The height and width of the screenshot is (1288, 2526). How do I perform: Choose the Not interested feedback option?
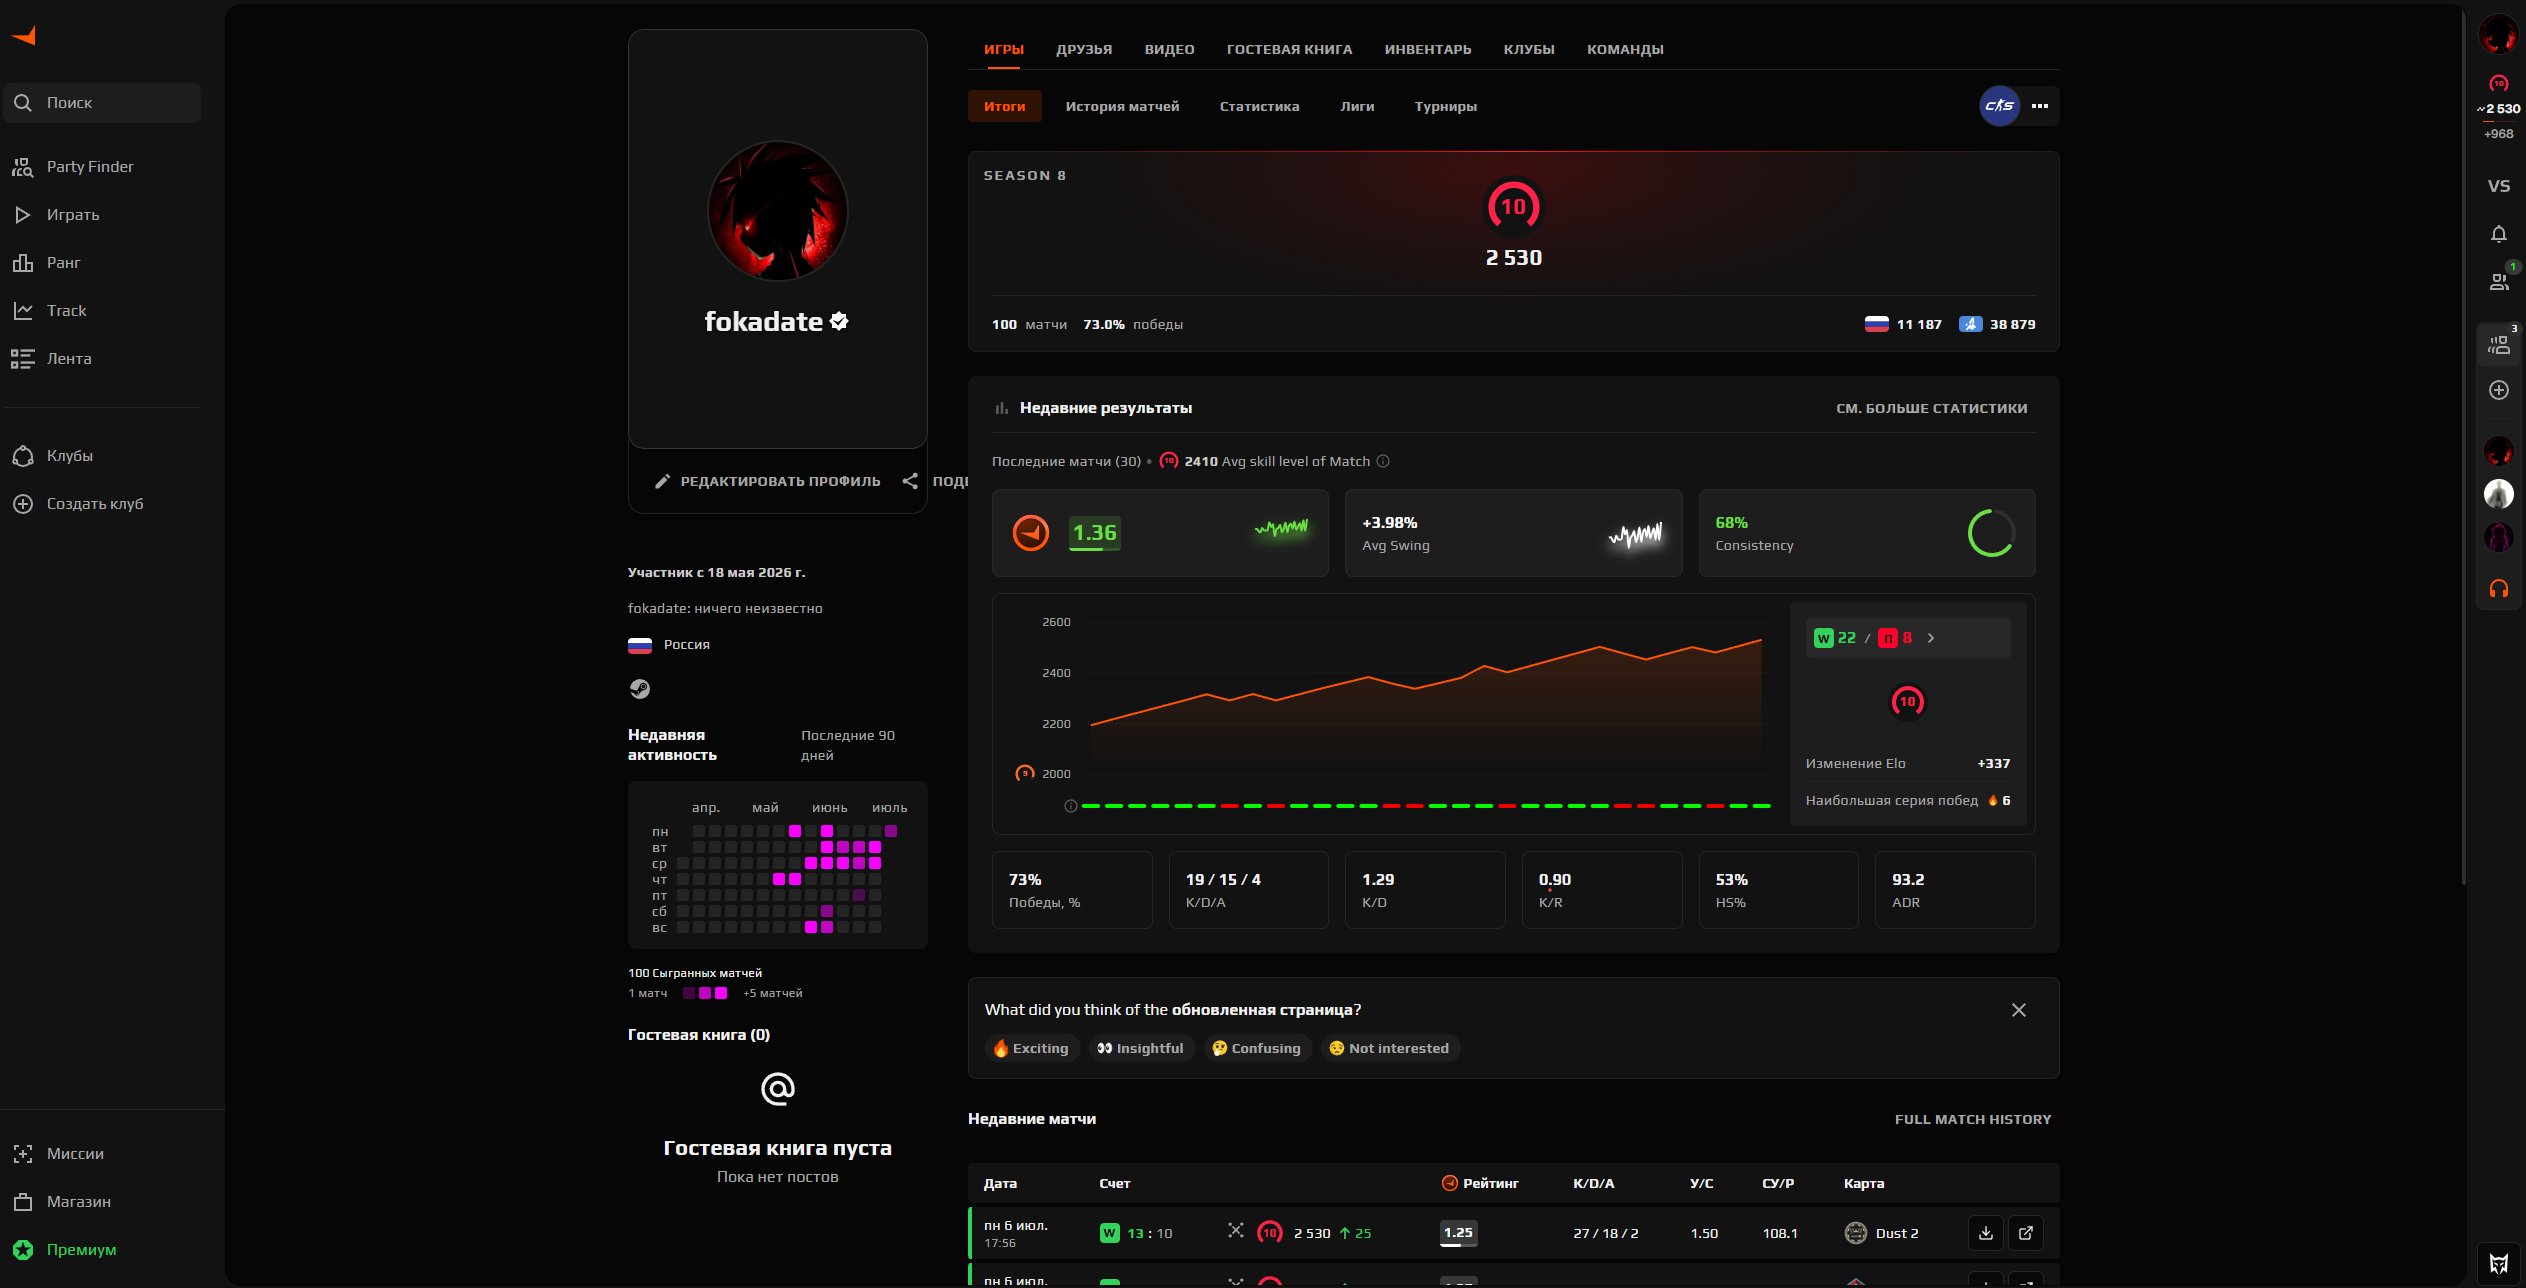point(1390,1048)
